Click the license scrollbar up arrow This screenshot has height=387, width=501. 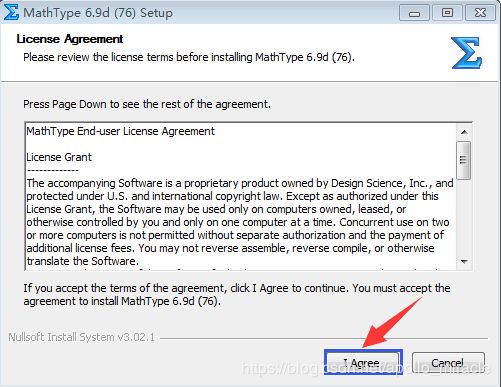[x=464, y=132]
